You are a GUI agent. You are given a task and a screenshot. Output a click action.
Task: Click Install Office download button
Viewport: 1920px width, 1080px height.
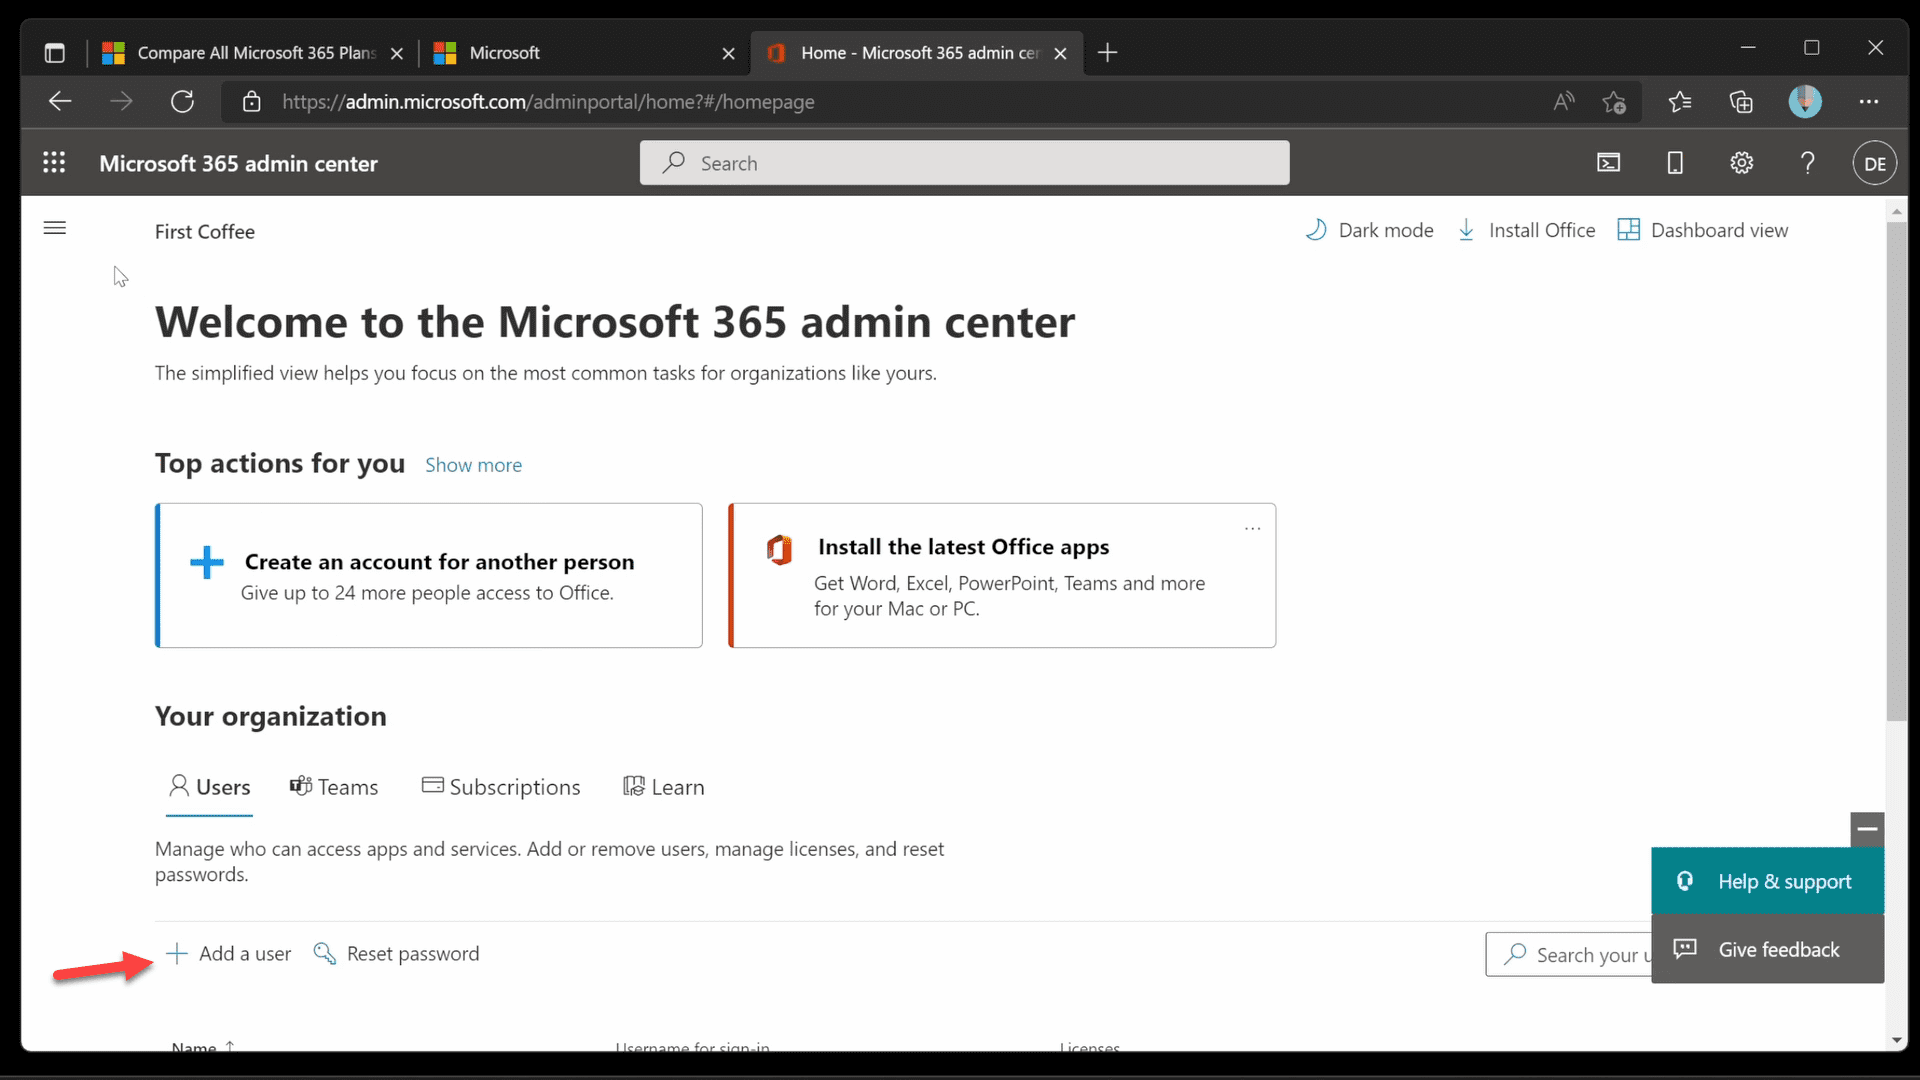pos(1526,231)
